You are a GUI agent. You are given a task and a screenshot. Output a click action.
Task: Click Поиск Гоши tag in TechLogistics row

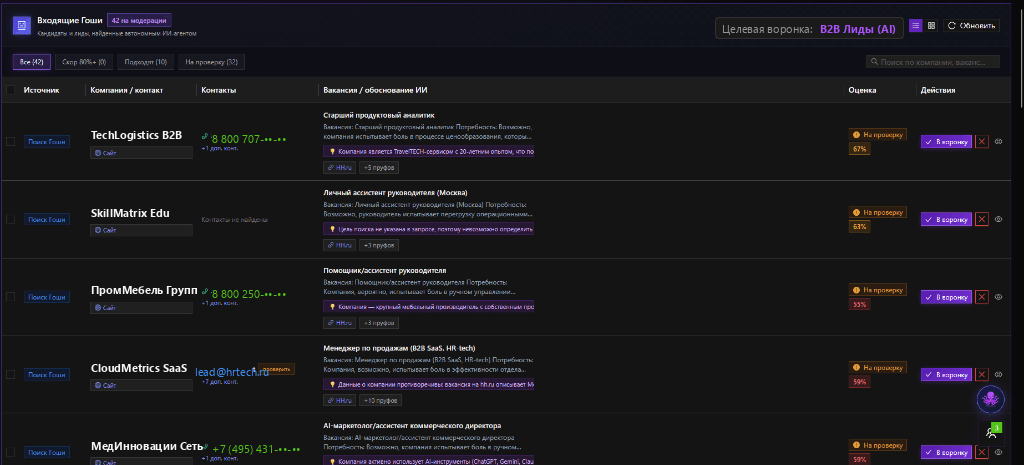(47, 142)
